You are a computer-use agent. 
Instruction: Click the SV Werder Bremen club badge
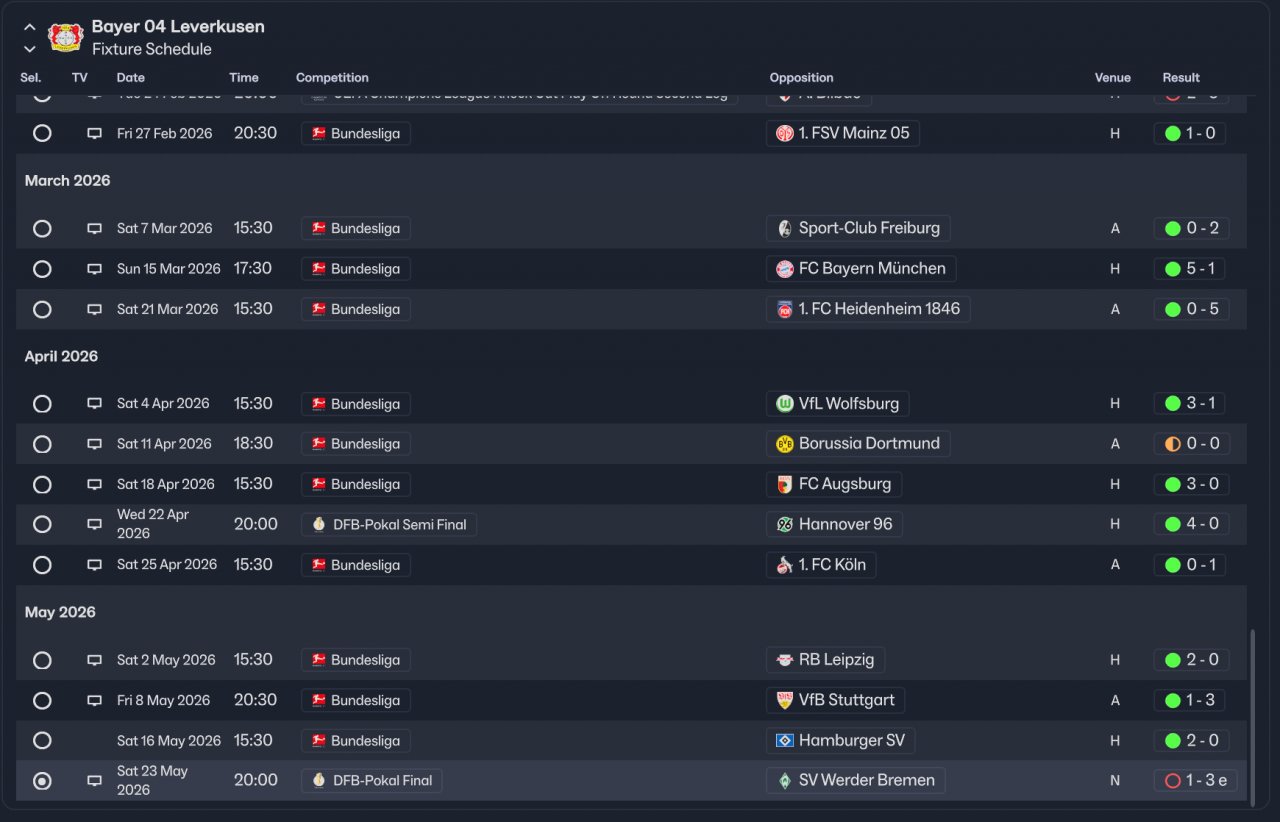pyautogui.click(x=785, y=781)
